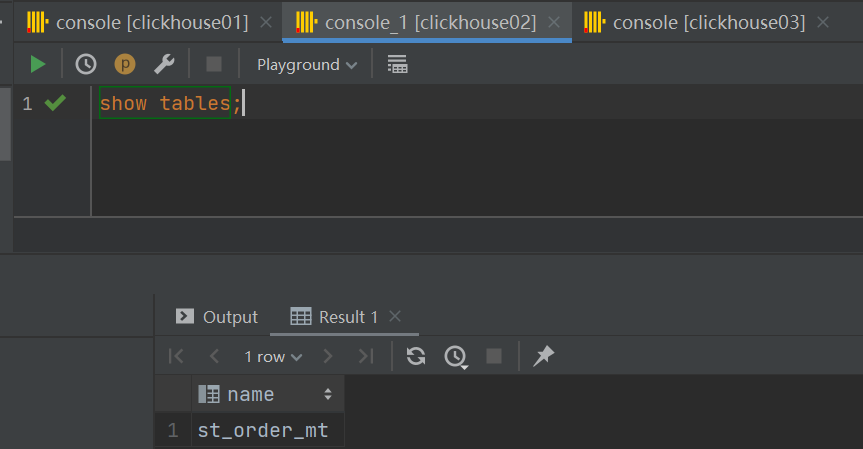The image size is (863, 449).
Task: Select the st_order_mt result cell
Action: (263, 431)
